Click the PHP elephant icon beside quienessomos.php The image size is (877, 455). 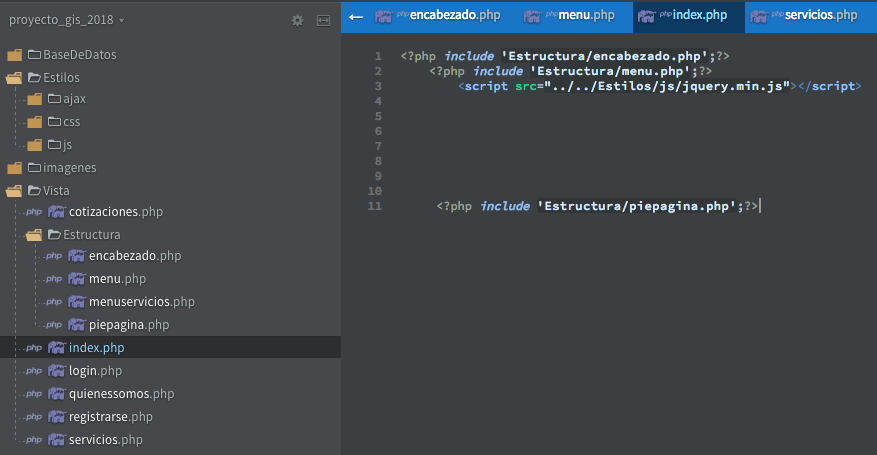[x=56, y=394]
